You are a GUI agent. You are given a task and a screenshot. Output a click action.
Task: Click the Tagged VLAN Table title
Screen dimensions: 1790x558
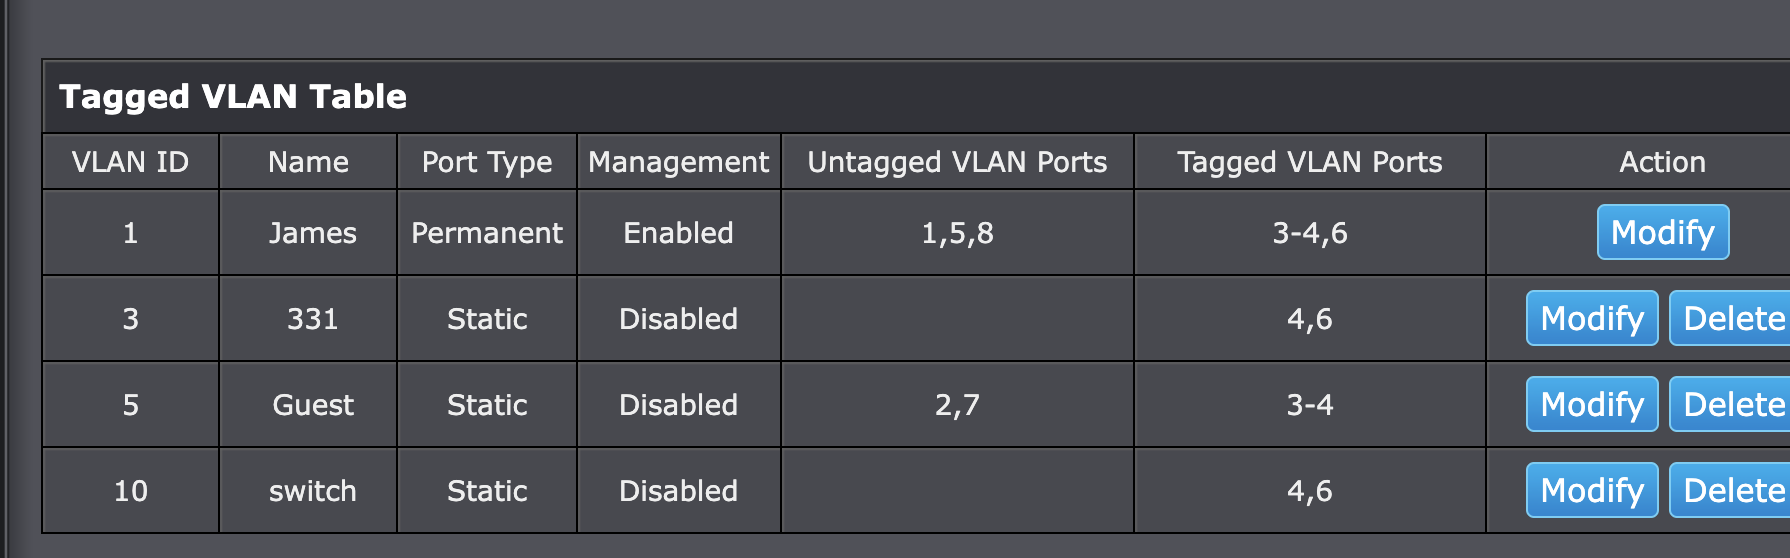coord(233,96)
